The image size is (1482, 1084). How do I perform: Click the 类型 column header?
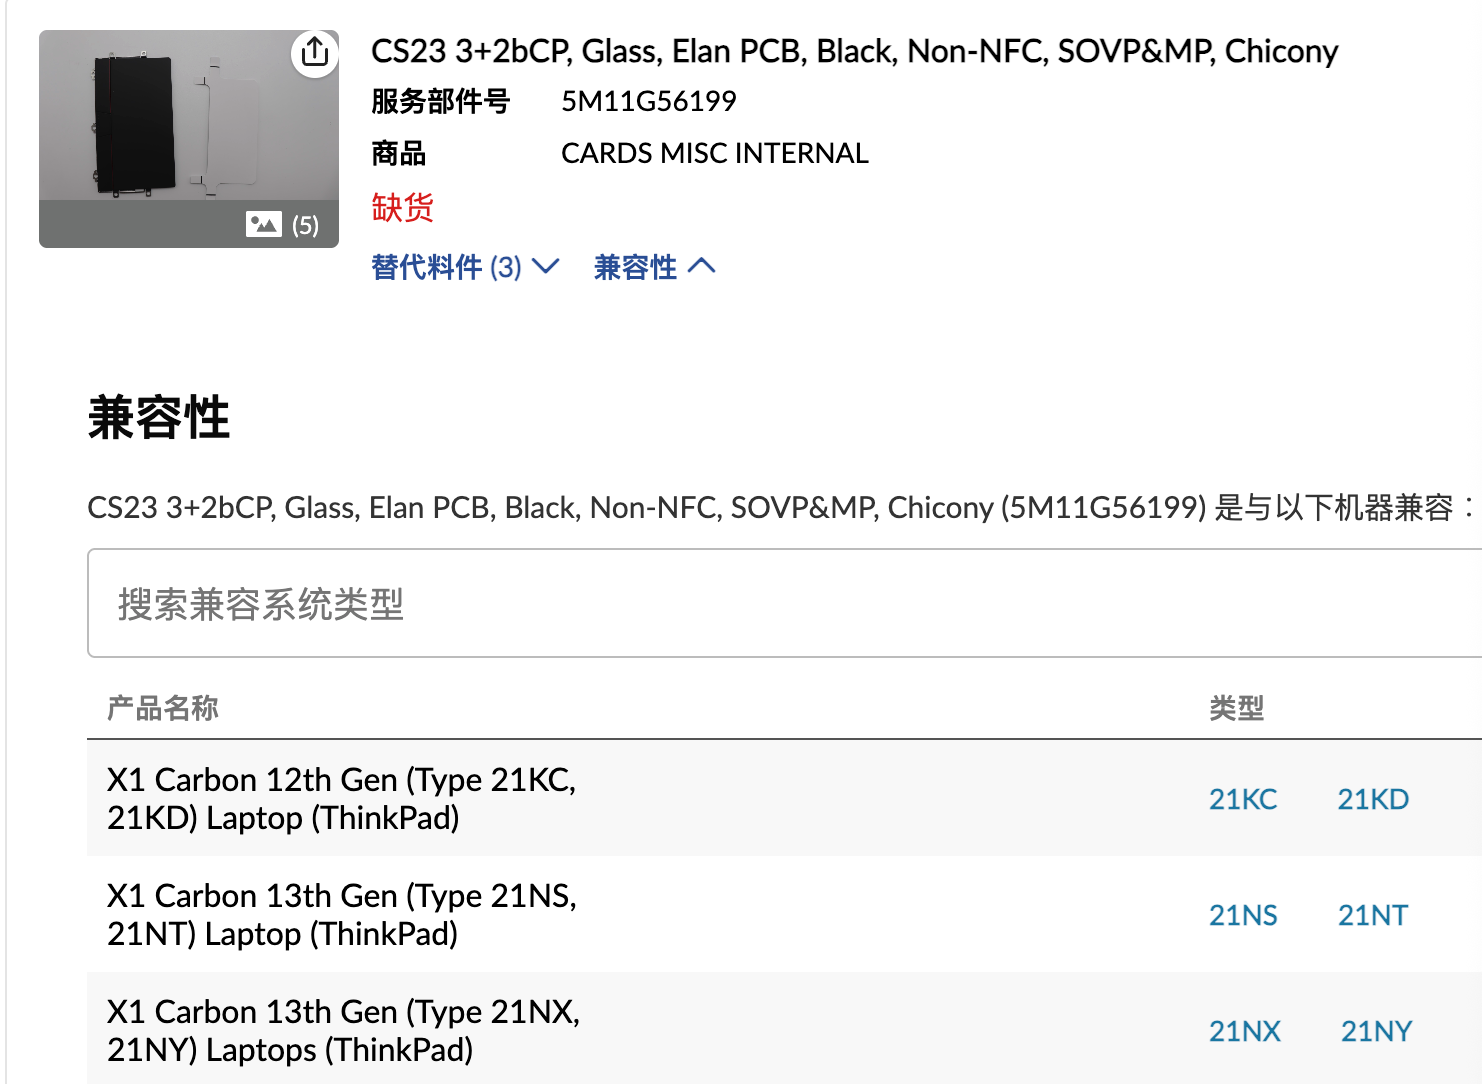click(1237, 708)
